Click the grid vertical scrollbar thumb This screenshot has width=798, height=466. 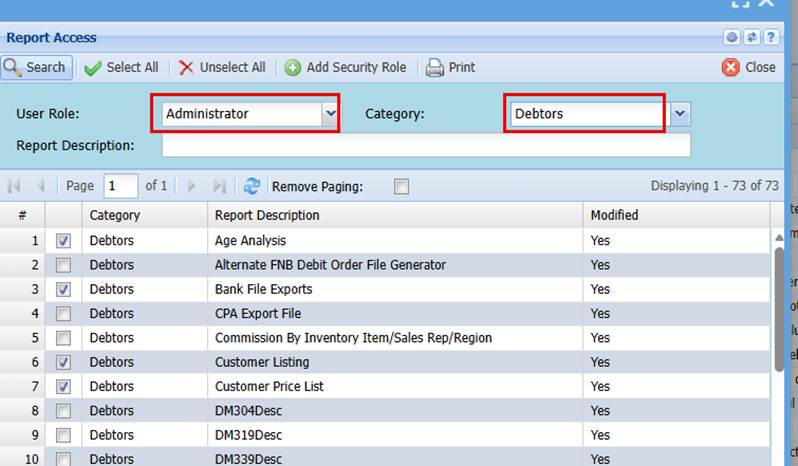point(779,309)
